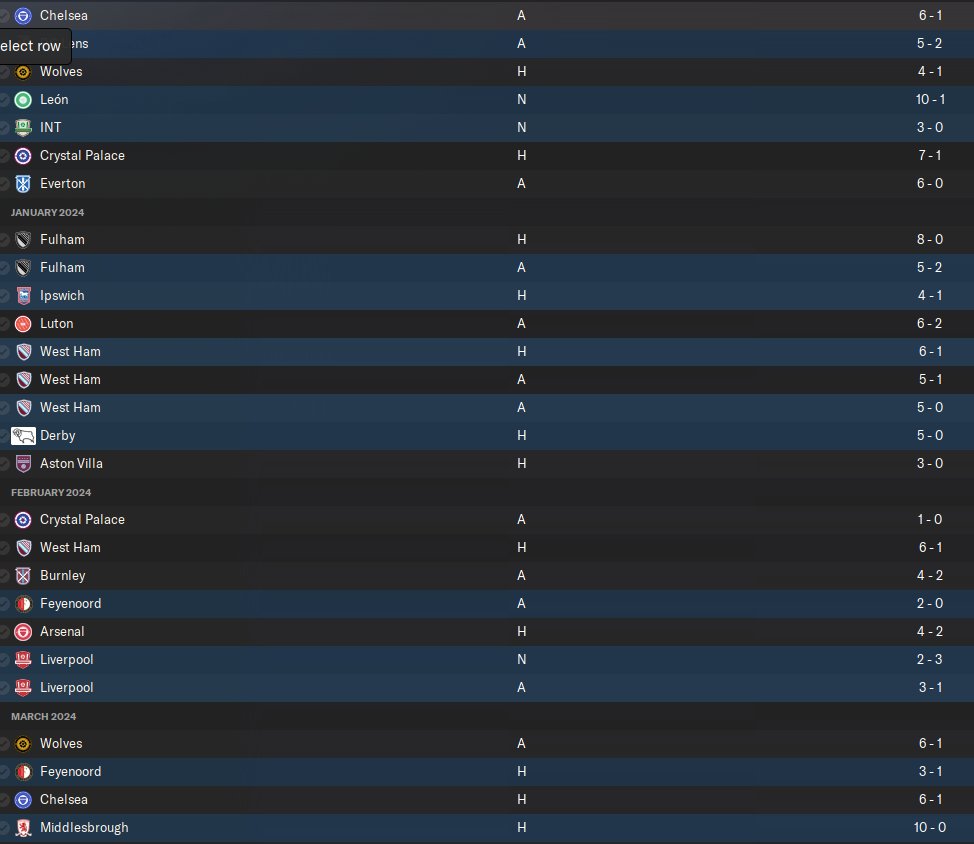Click the Derby ram logo icon
Viewport: 974px width, 844px height.
click(x=23, y=435)
